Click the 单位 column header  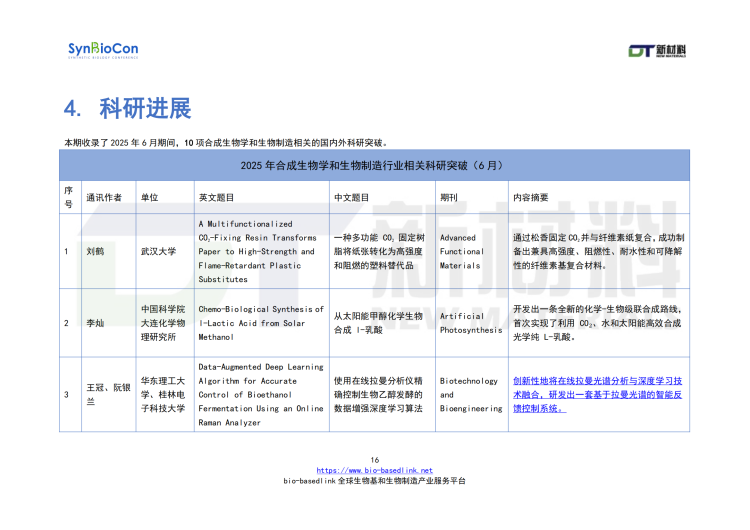click(149, 197)
